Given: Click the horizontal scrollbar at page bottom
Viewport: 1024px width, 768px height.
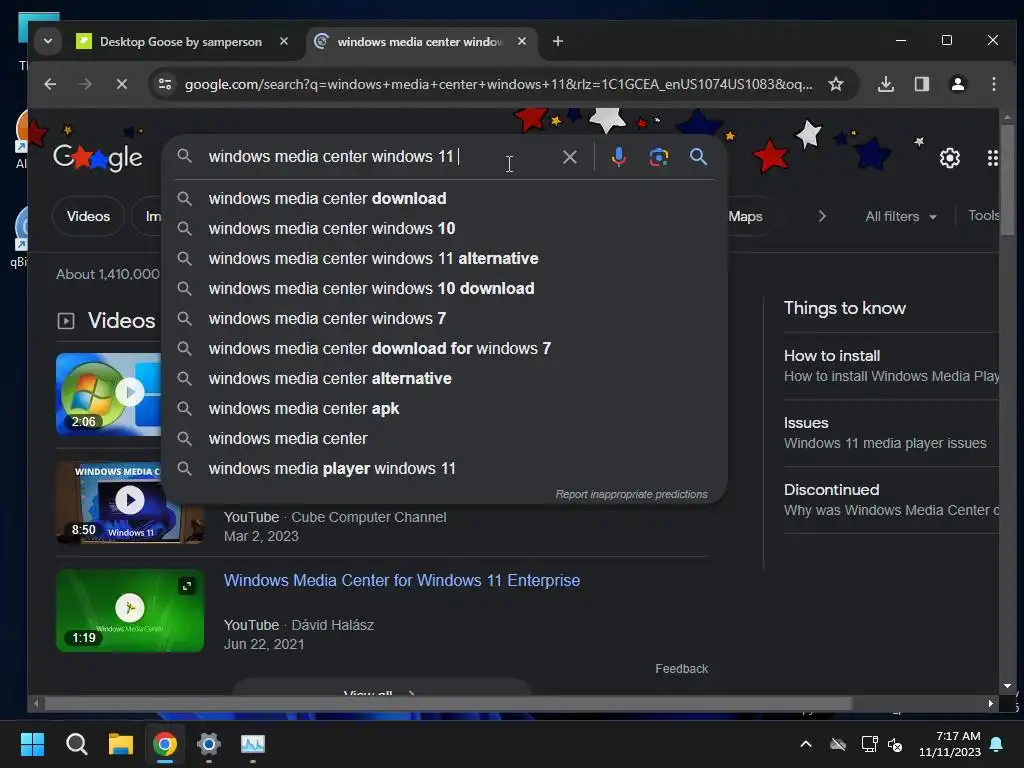Looking at the screenshot, I should tap(448, 703).
